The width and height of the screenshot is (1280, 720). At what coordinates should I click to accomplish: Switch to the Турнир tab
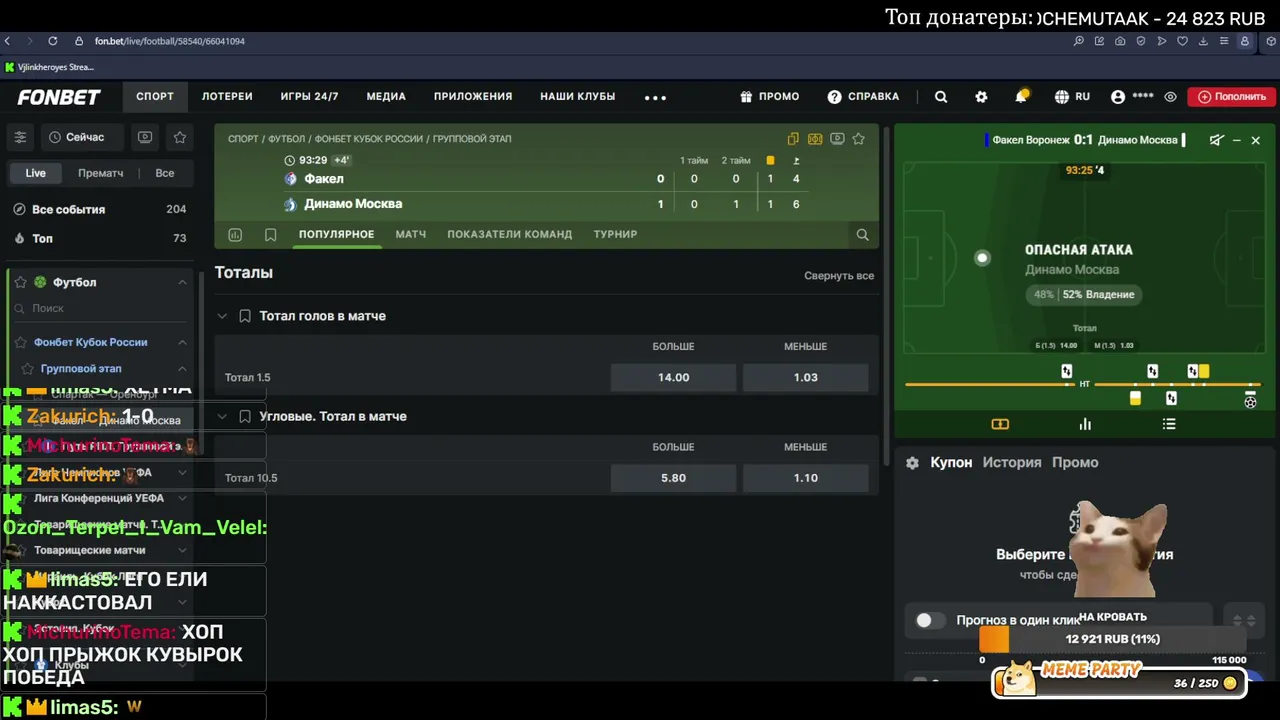(x=615, y=234)
